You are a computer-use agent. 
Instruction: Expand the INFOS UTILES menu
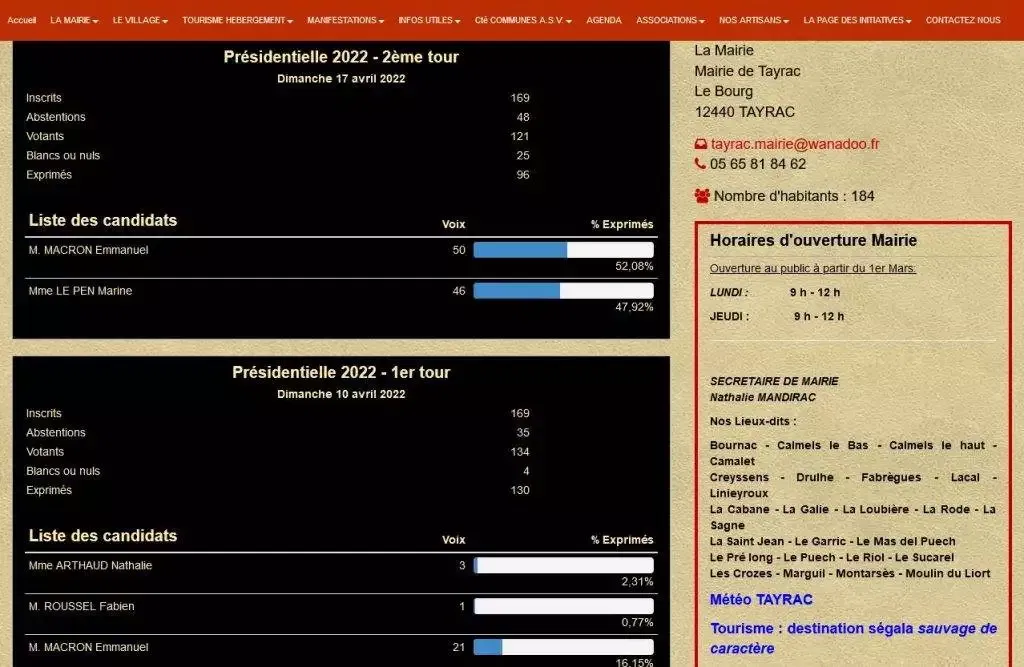point(429,20)
